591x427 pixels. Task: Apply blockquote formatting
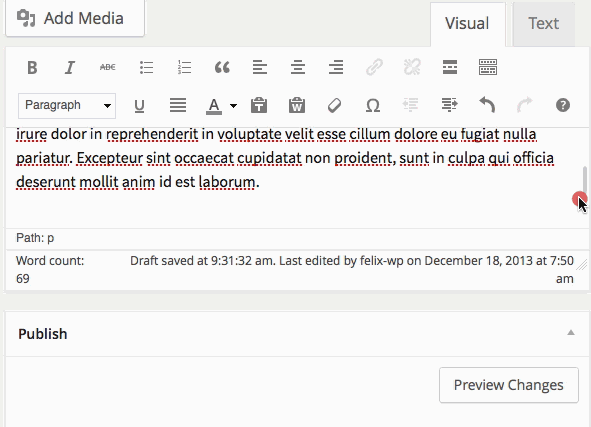point(222,68)
